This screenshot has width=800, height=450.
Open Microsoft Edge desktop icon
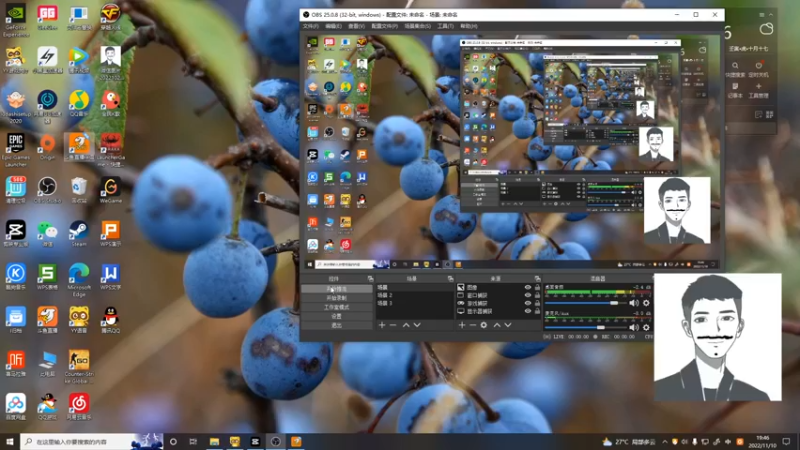(79, 280)
